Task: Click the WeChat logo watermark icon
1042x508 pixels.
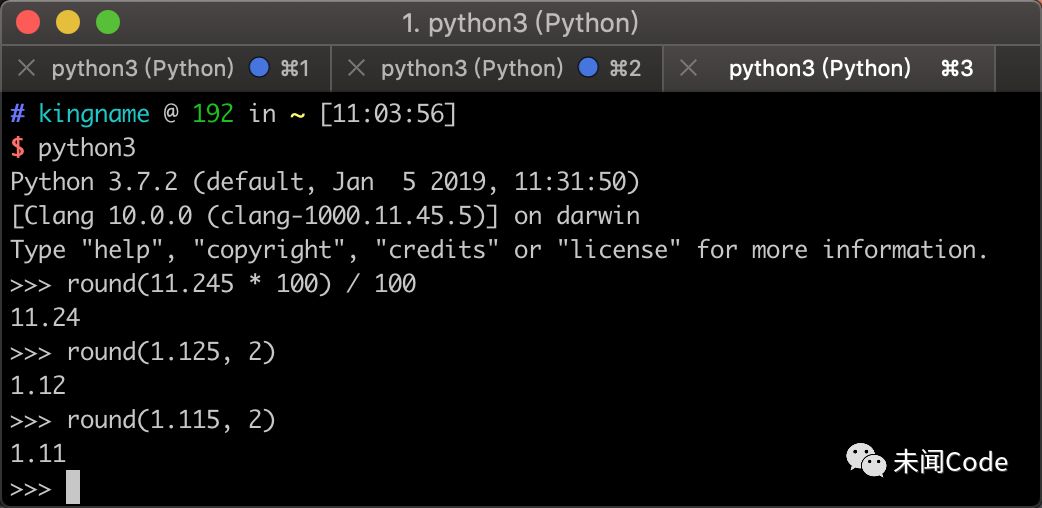Action: (x=866, y=460)
